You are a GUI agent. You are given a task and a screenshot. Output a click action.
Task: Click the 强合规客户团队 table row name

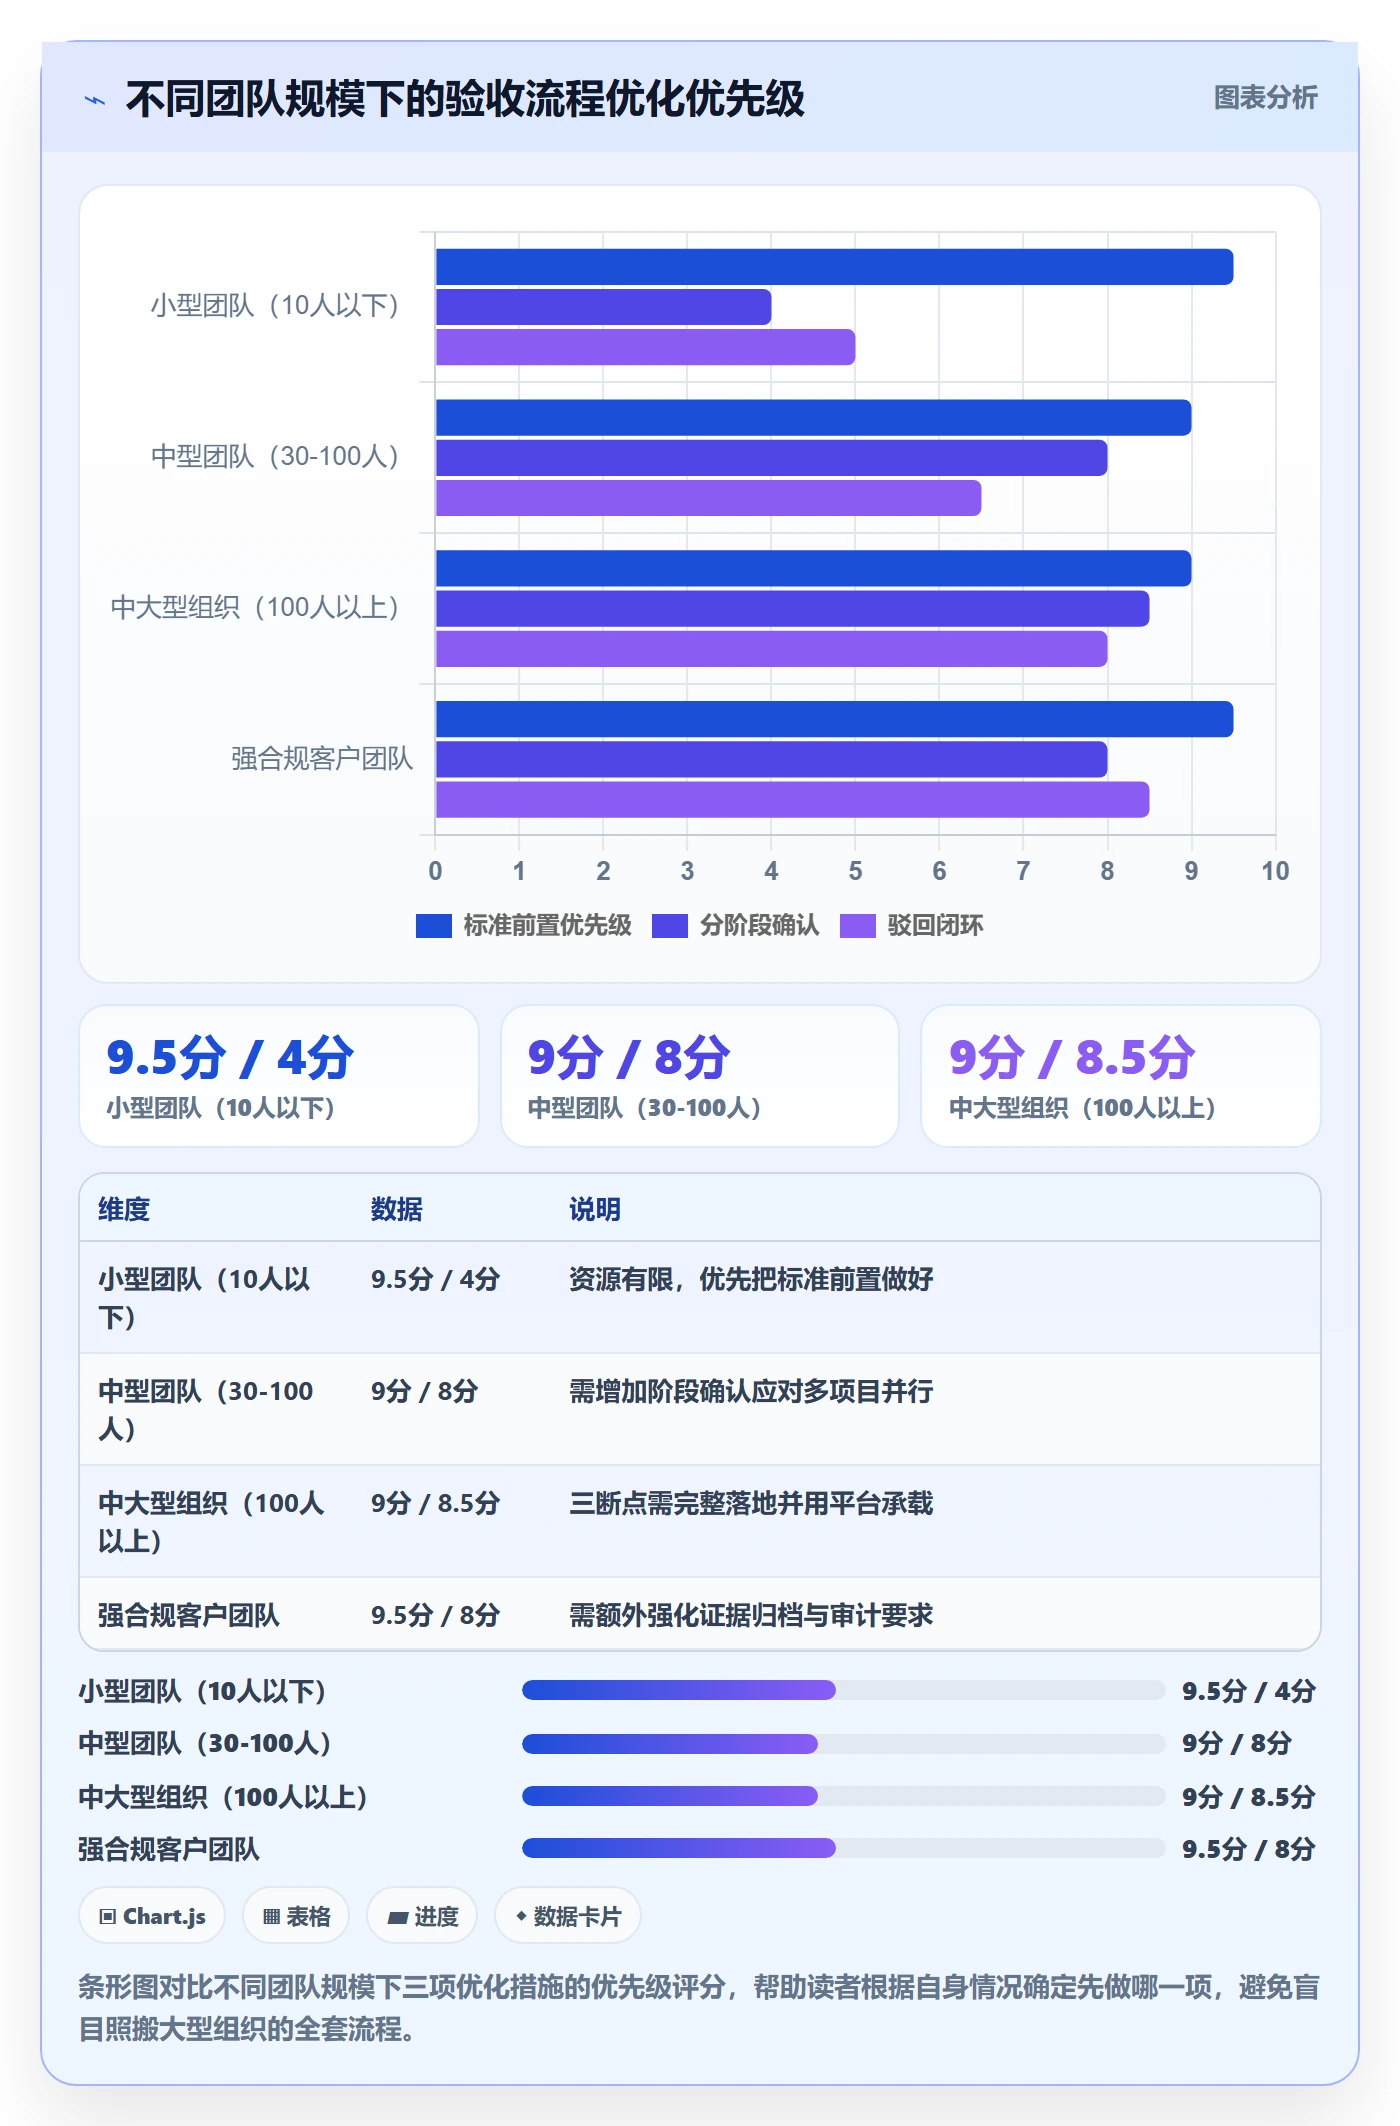[x=189, y=1615]
